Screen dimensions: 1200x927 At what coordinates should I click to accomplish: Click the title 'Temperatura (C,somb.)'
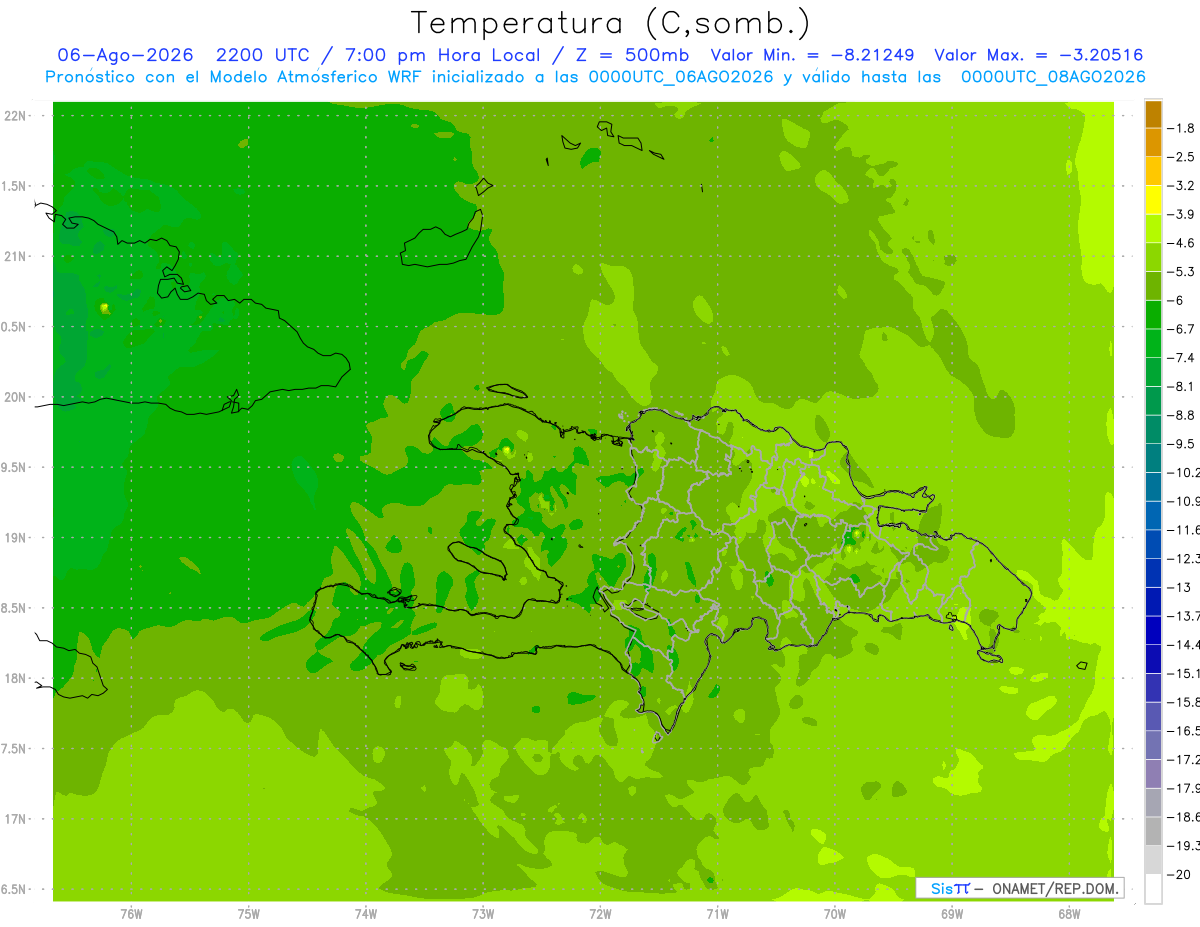[611, 23]
